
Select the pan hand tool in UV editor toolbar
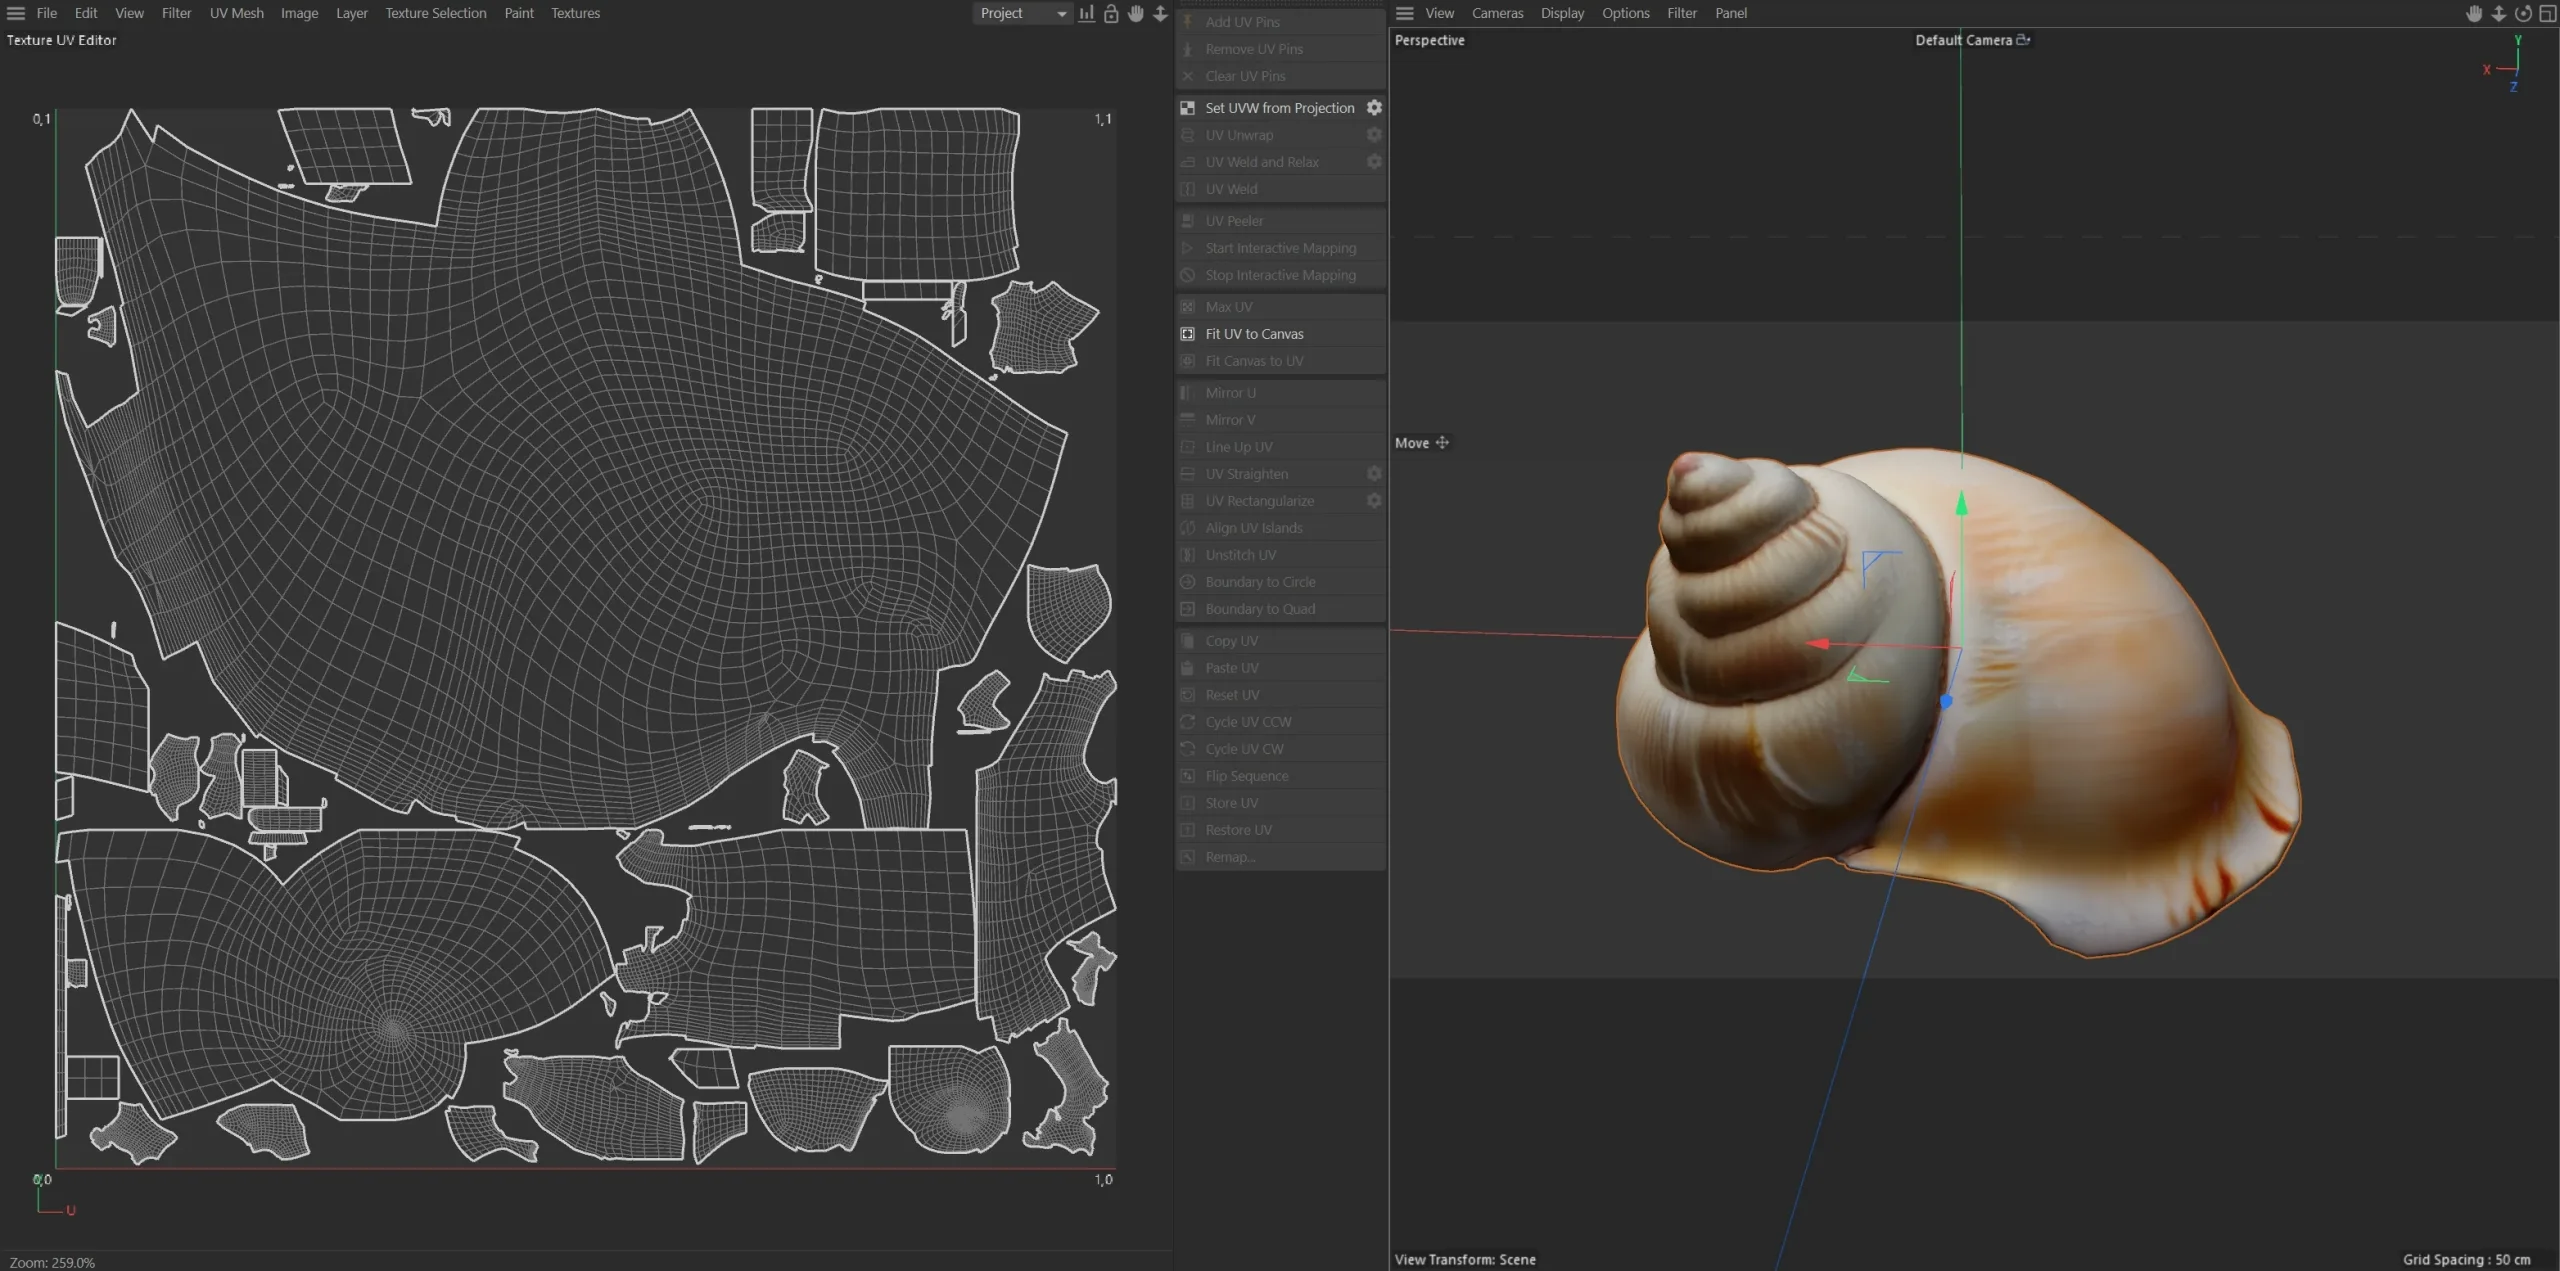[x=1134, y=13]
